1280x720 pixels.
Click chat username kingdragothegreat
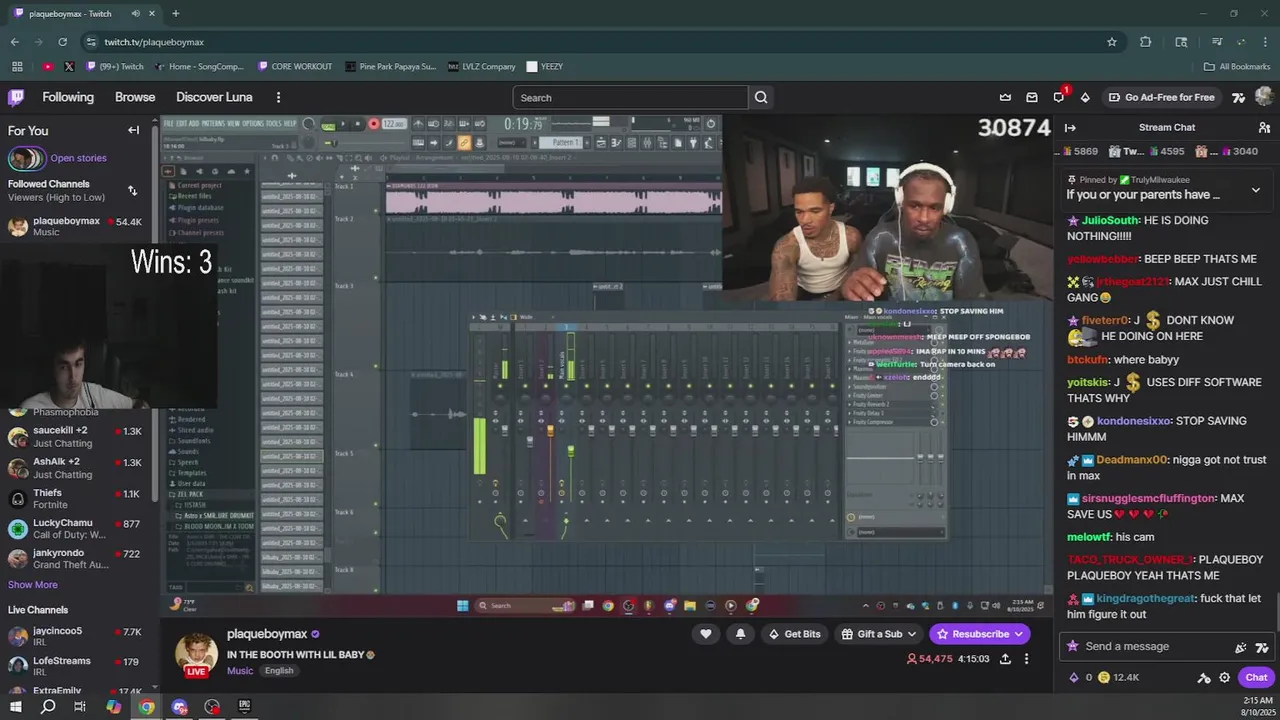[1145, 598]
